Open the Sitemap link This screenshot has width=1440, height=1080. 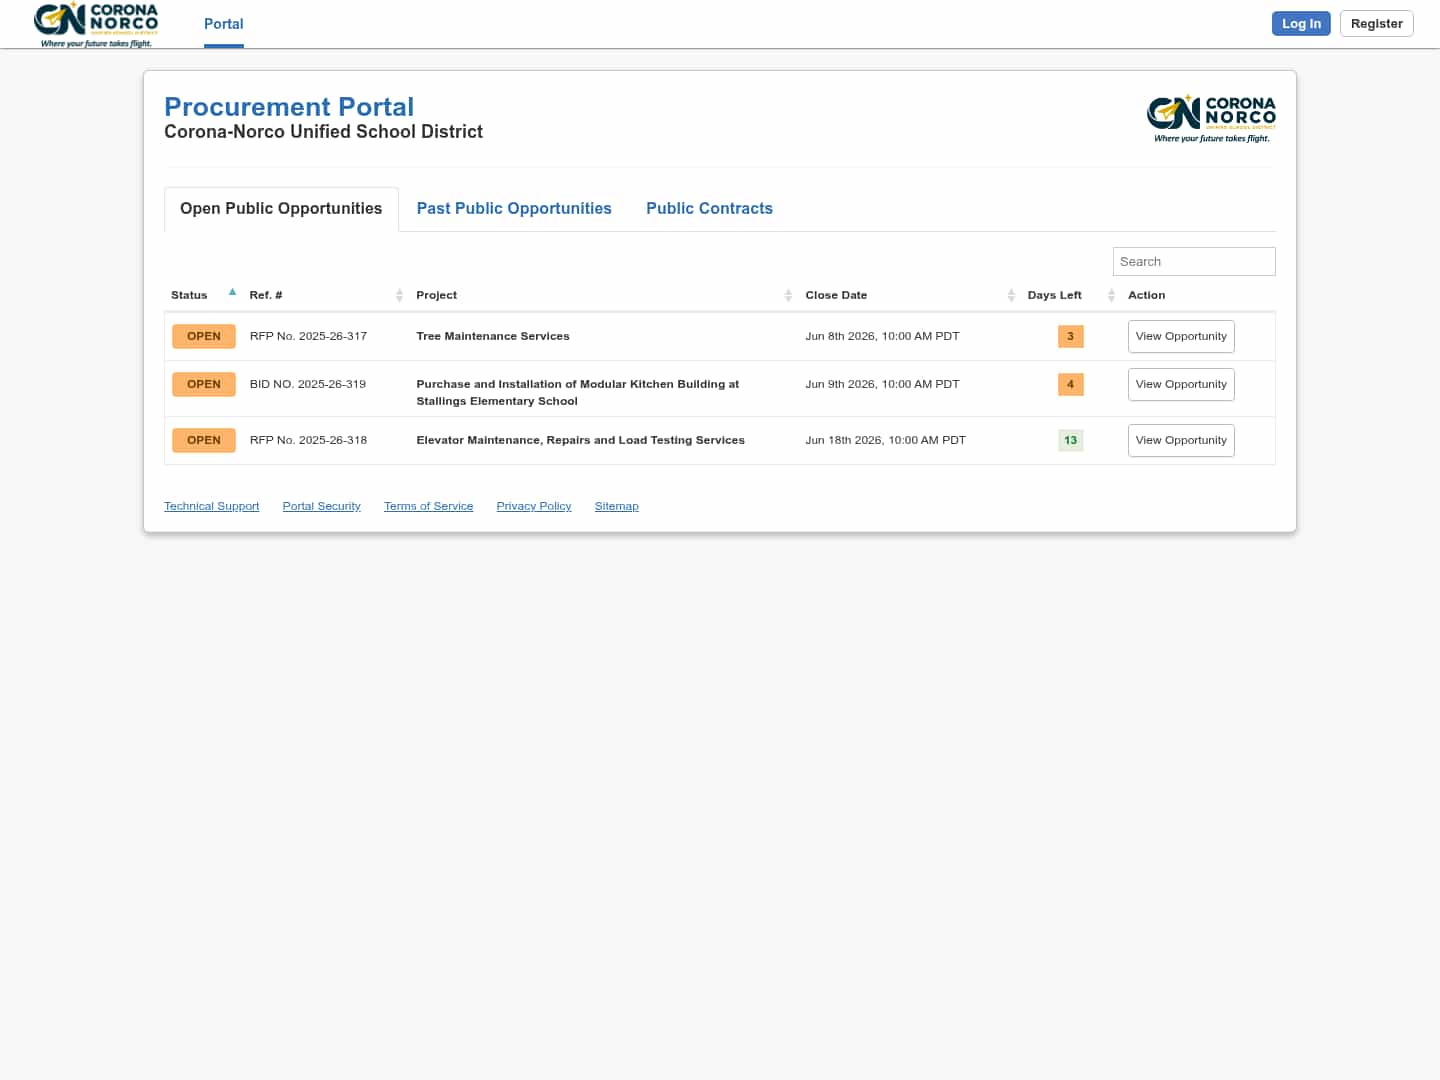(616, 507)
